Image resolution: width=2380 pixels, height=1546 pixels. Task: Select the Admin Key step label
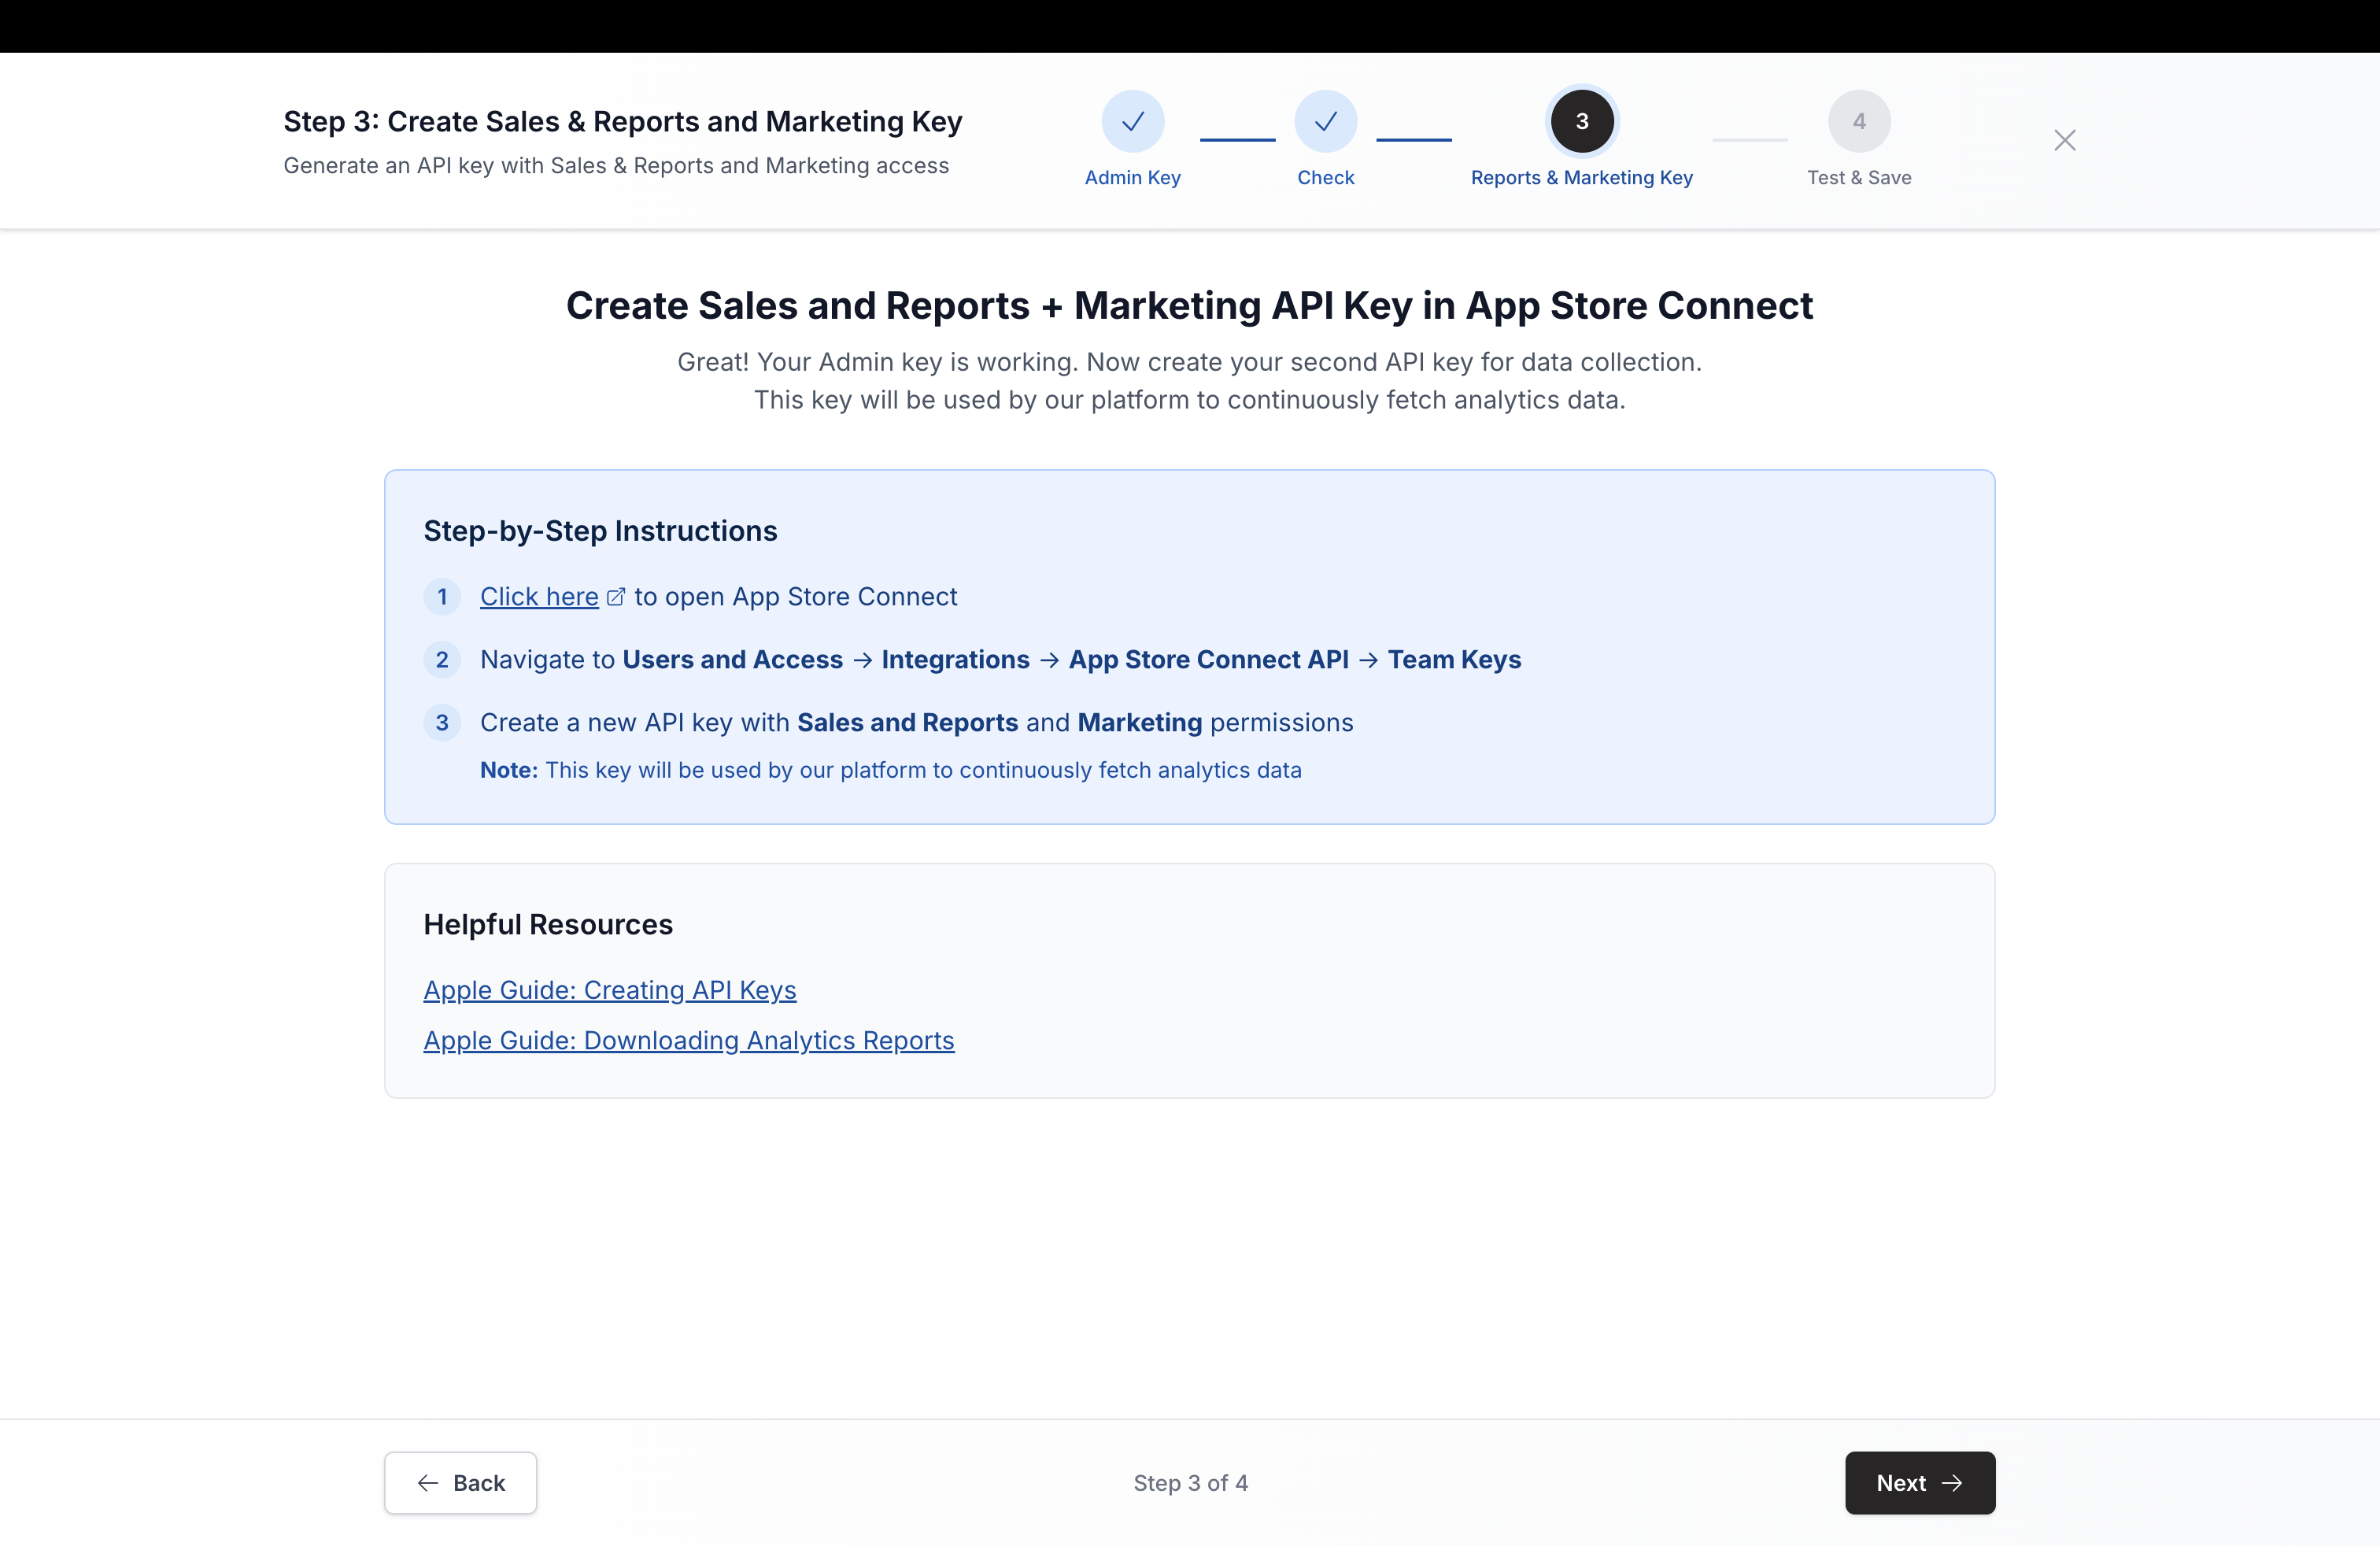click(1132, 177)
